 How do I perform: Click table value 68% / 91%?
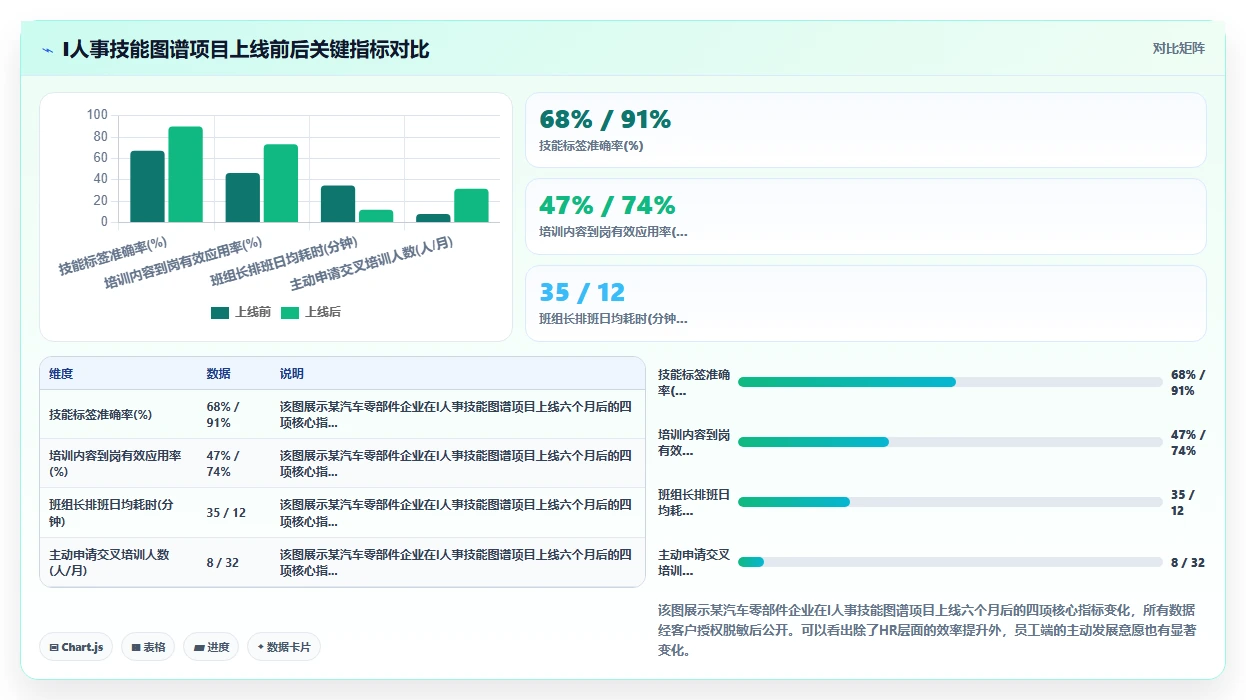pos(223,414)
